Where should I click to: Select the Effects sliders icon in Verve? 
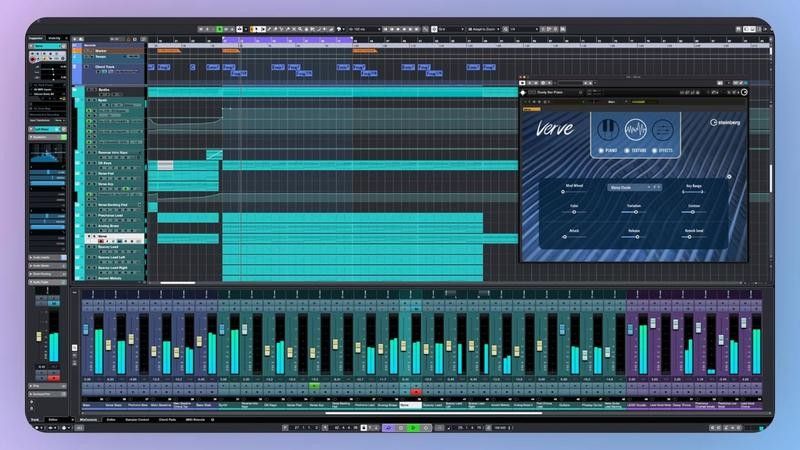pos(662,130)
